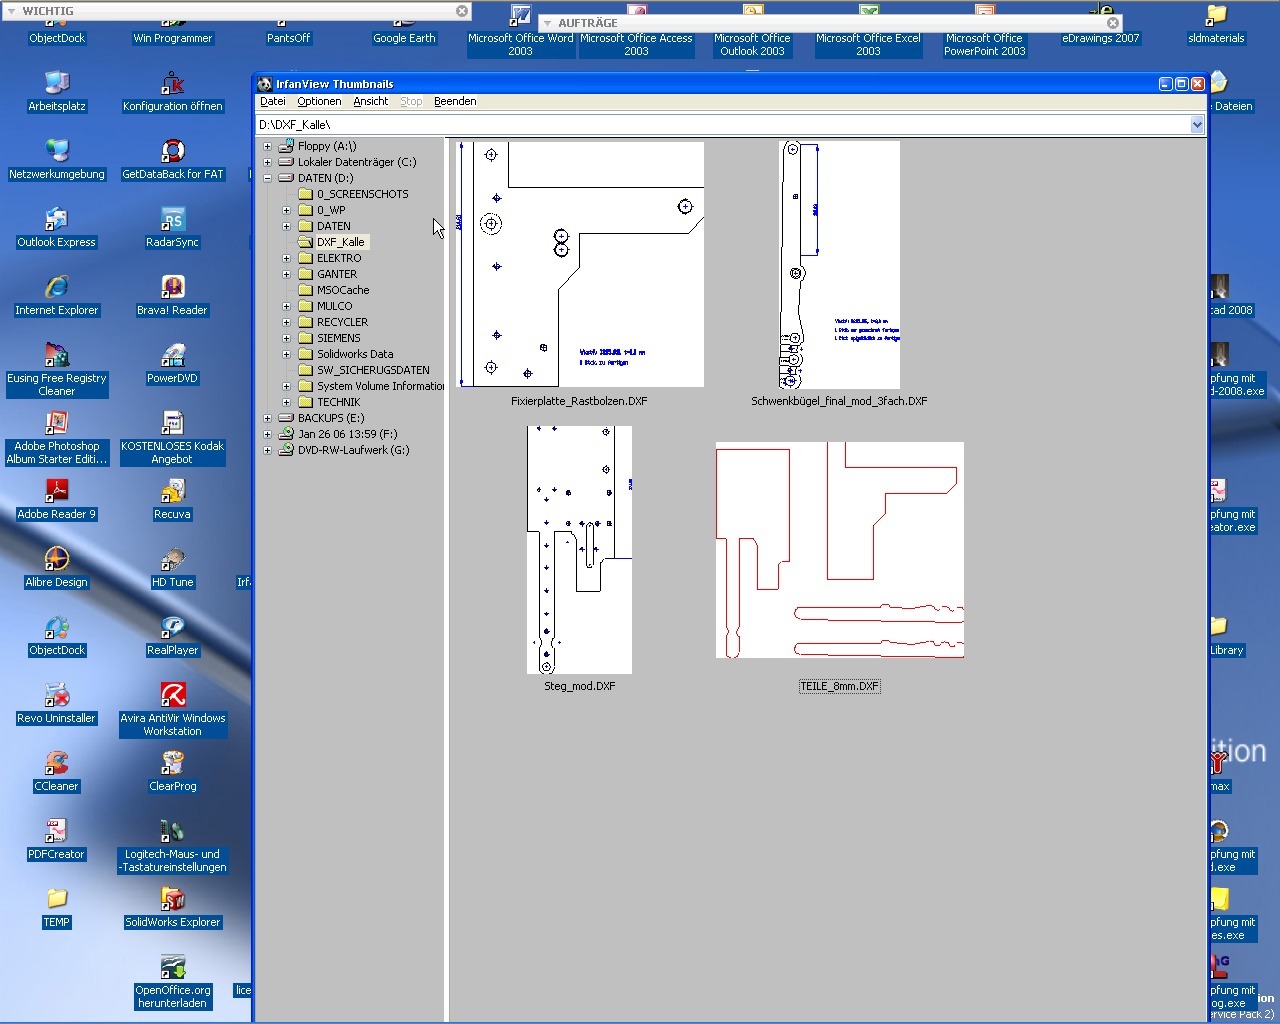The width and height of the screenshot is (1280, 1024).
Task: Click the RealPlayer desktop icon
Action: (x=172, y=628)
